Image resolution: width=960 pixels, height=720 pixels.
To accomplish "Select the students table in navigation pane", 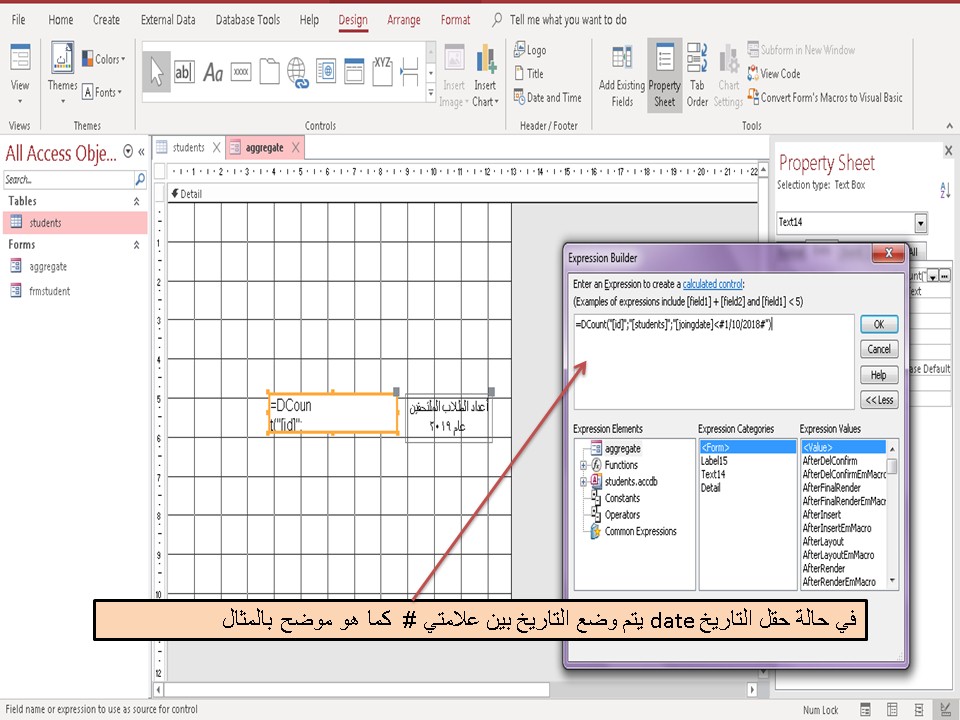I will (x=75, y=222).
